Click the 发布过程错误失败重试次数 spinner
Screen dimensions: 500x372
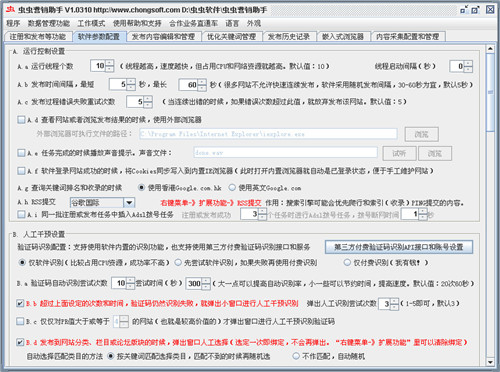click(139, 102)
